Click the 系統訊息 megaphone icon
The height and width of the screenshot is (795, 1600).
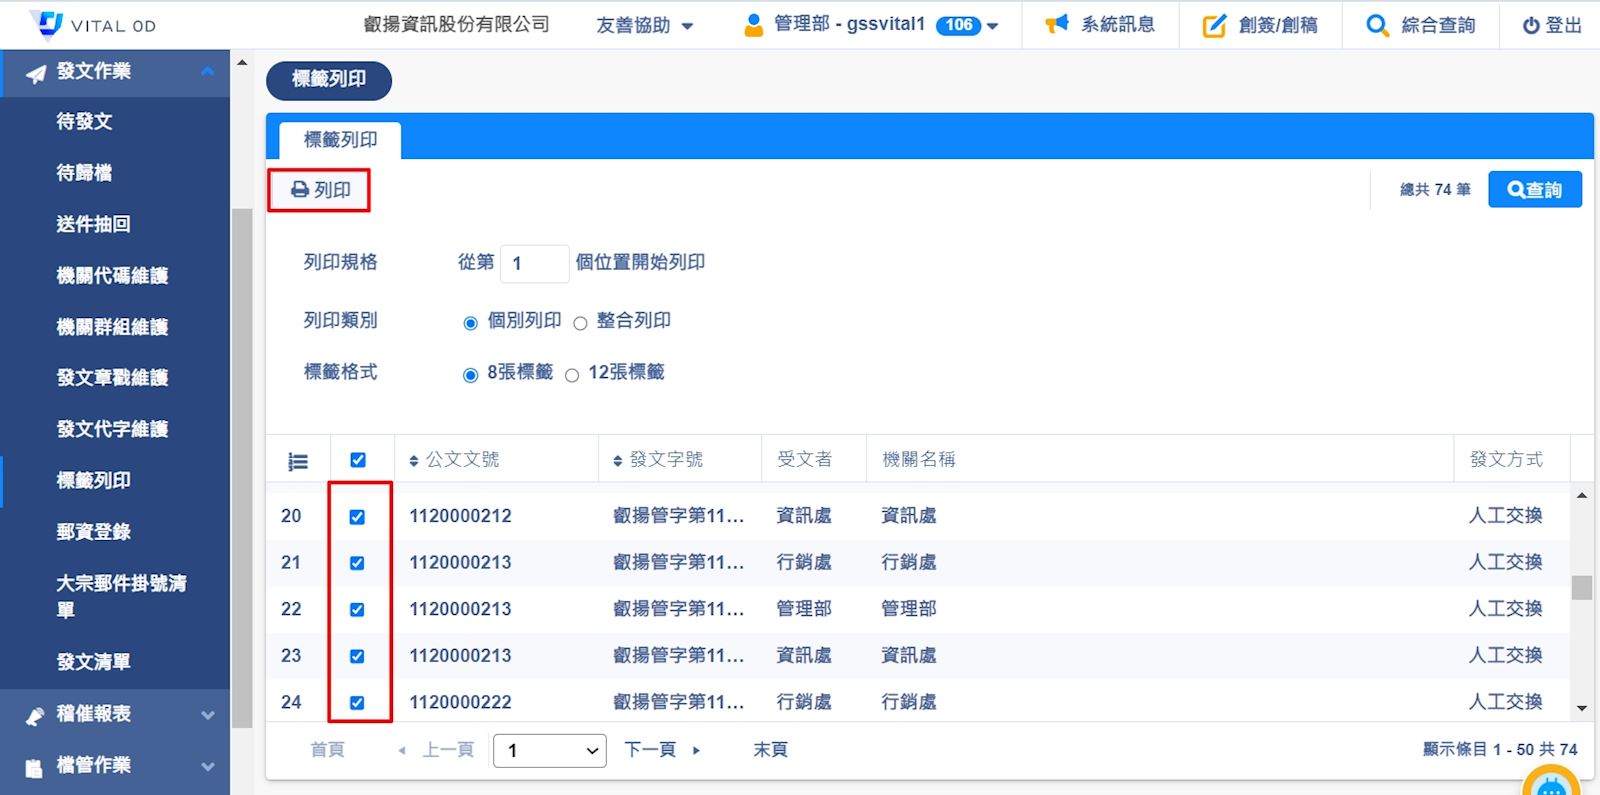(x=1057, y=24)
